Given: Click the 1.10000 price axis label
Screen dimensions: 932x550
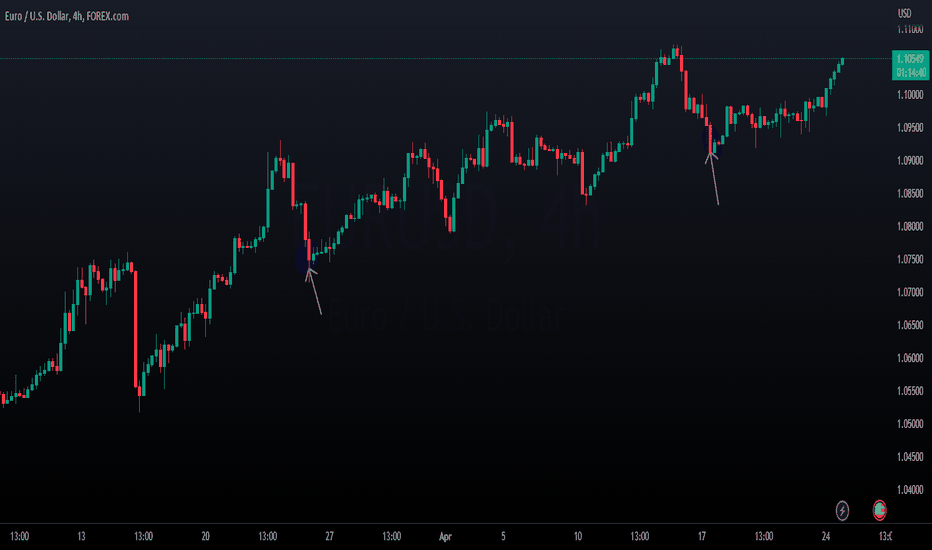Looking at the screenshot, I should pos(910,95).
